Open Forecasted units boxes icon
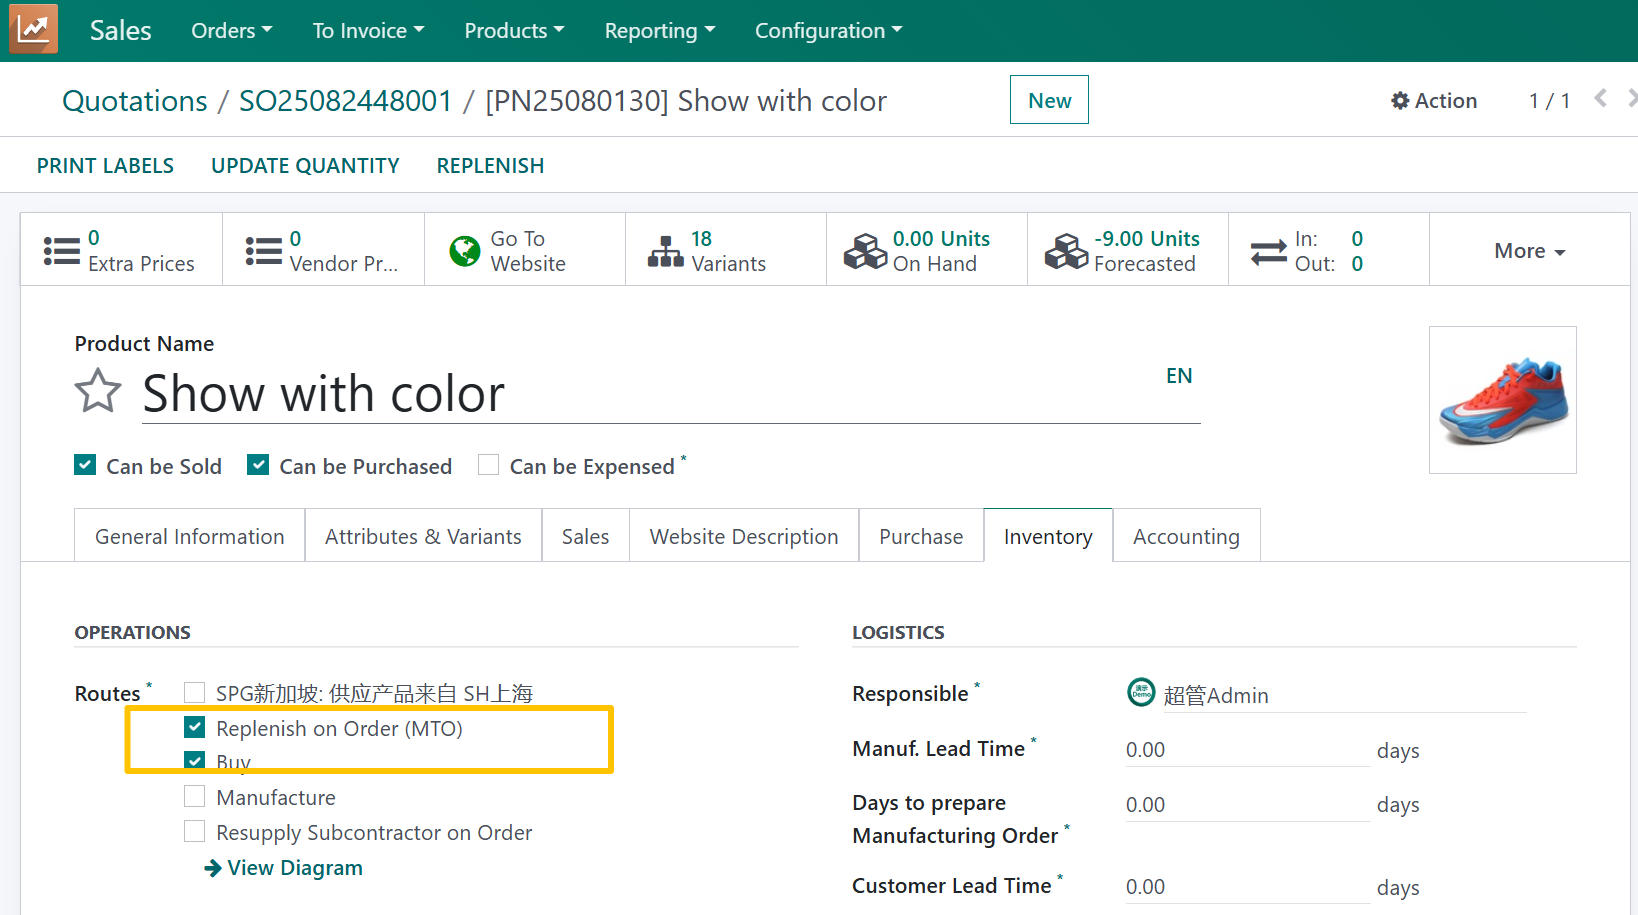Screen dimensions: 1638x915 pos(1066,251)
